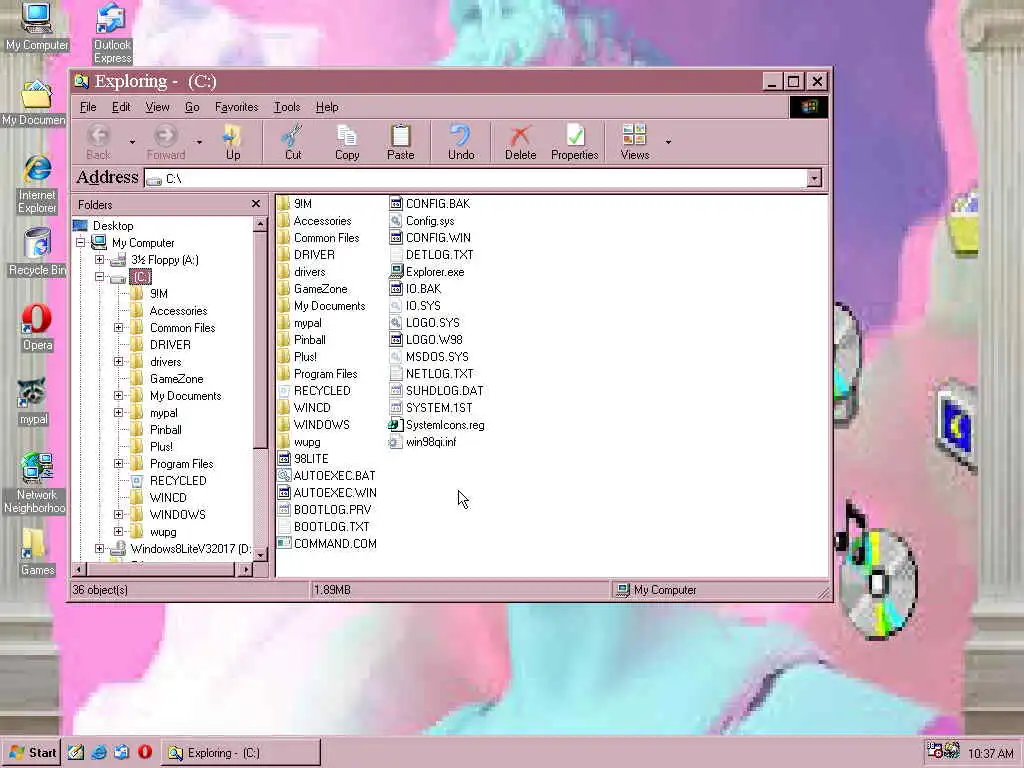The width and height of the screenshot is (1024, 768).
Task: Open the File menu
Action: point(88,107)
